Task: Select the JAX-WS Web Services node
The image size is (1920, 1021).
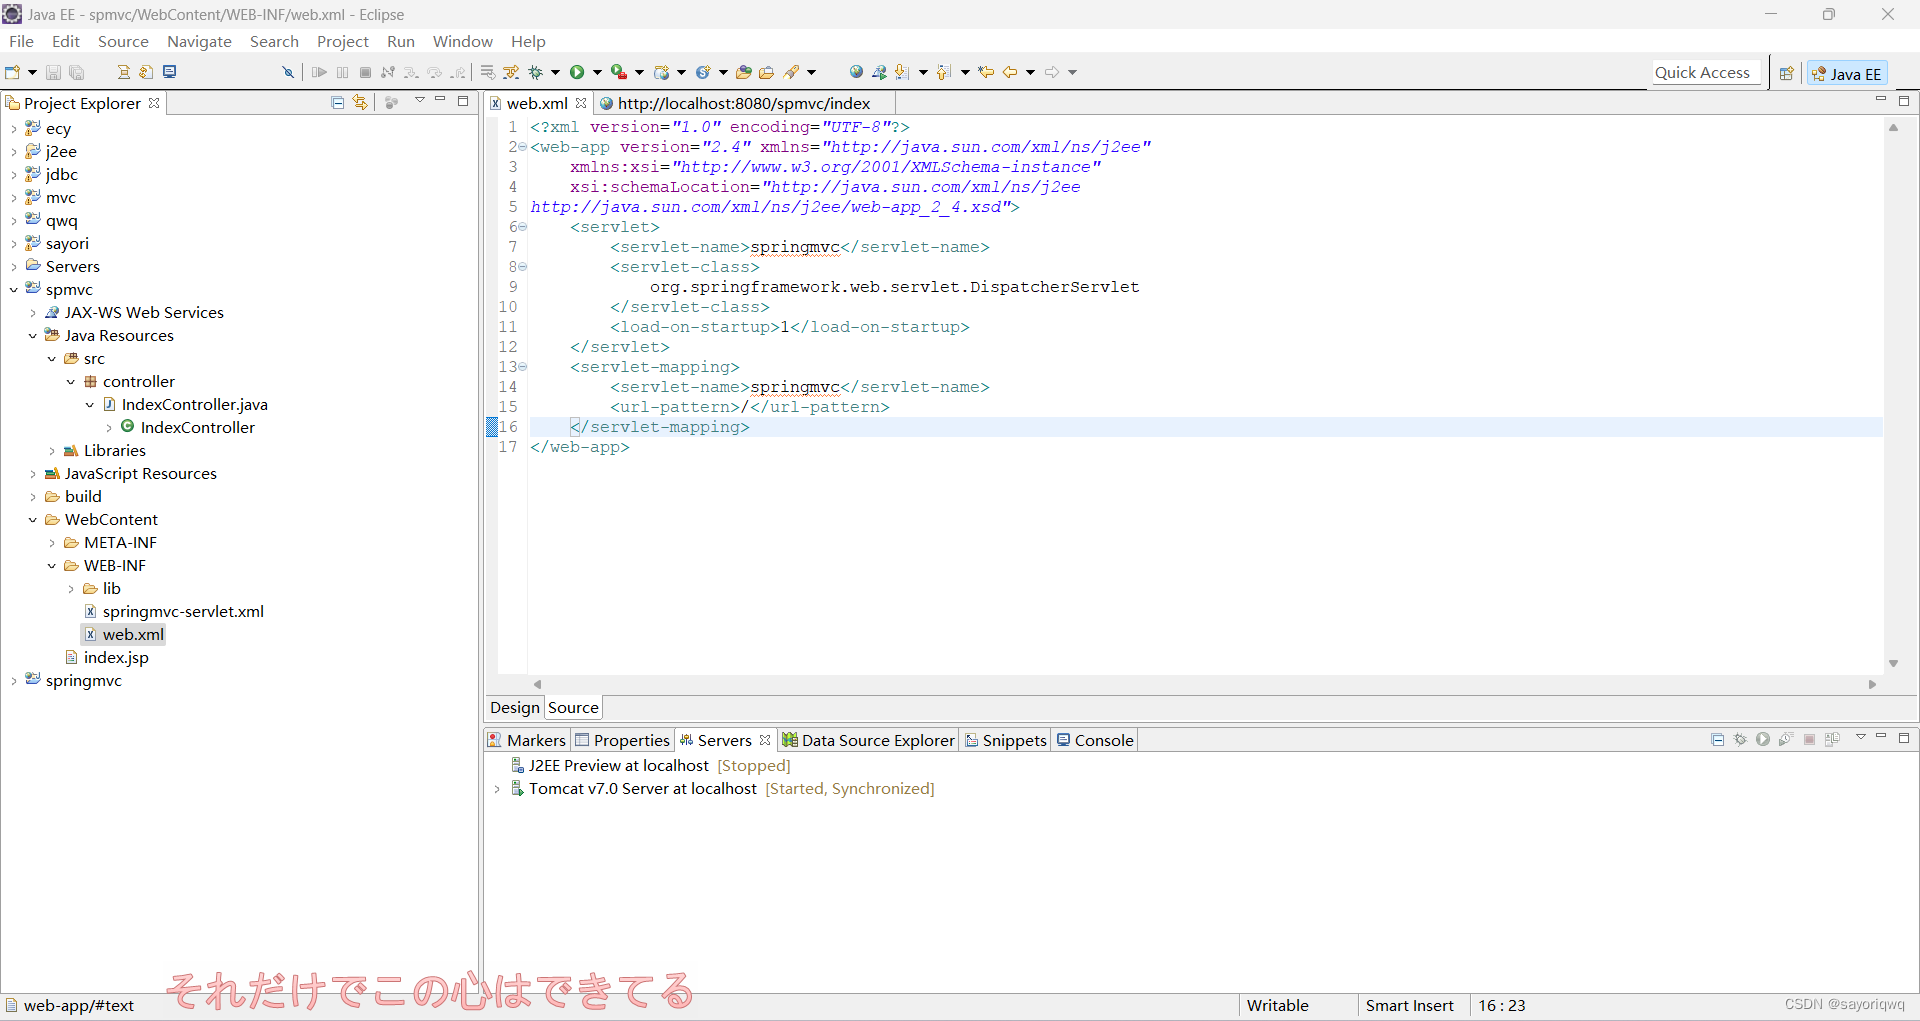Action: [144, 313]
